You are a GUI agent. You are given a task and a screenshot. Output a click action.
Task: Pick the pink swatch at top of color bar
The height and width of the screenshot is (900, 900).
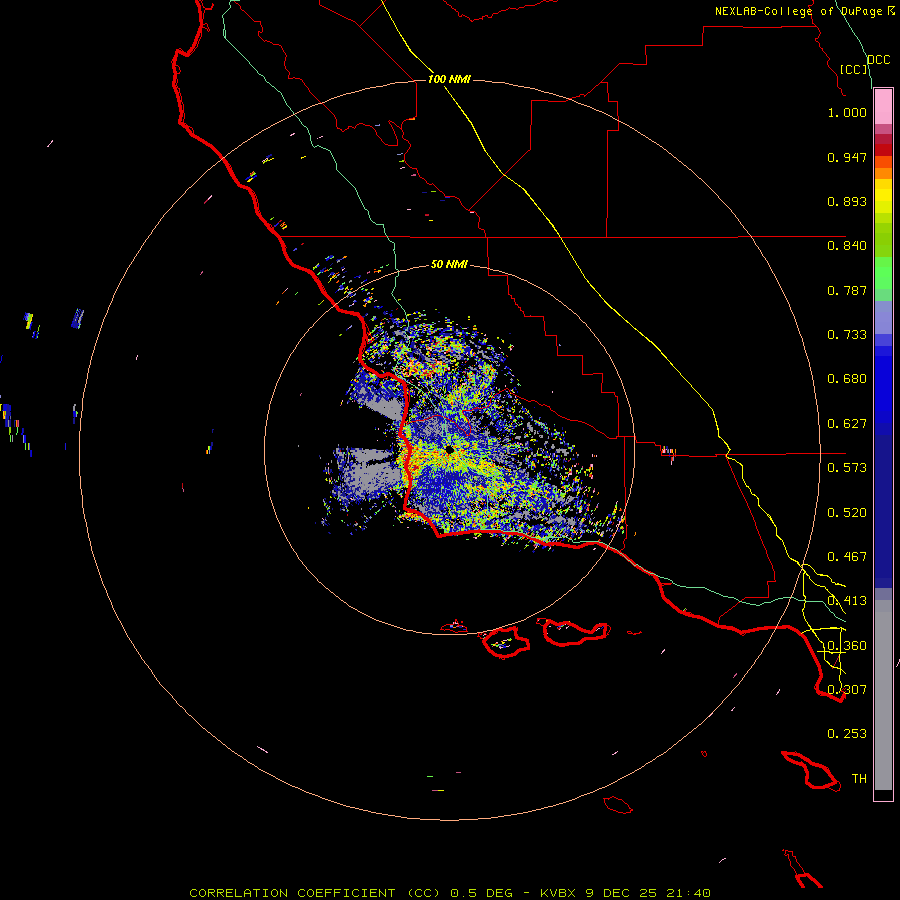pyautogui.click(x=883, y=107)
